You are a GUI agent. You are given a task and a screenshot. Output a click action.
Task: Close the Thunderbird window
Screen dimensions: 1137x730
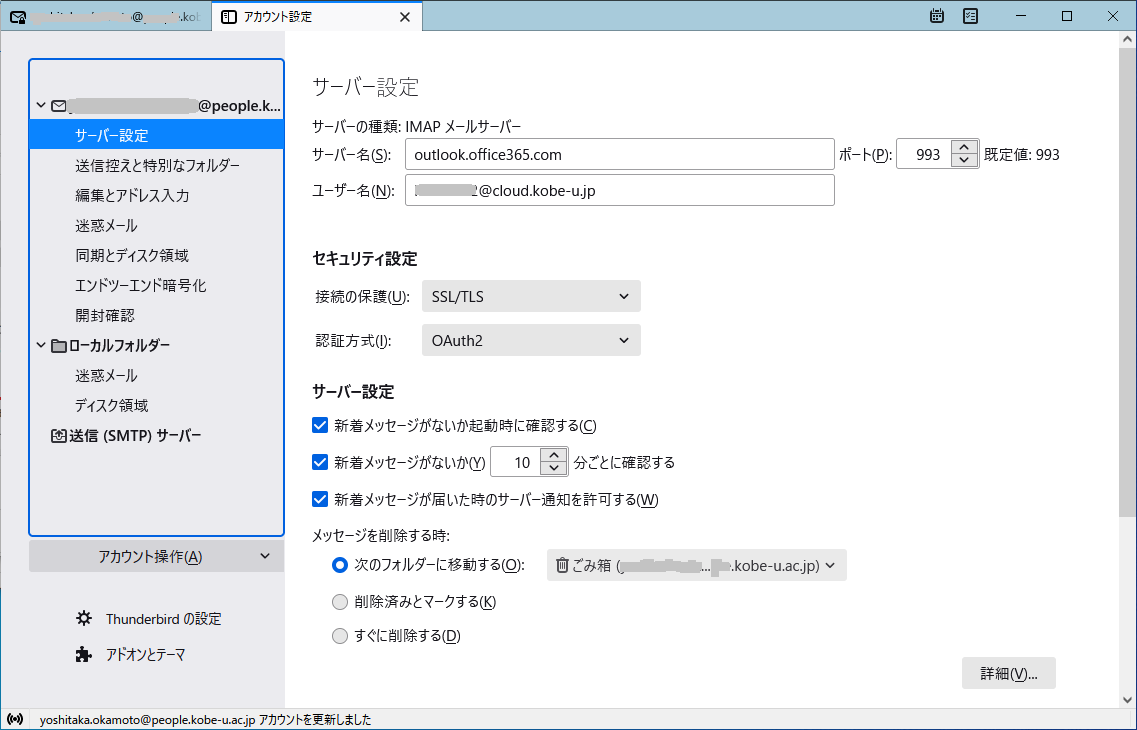coord(1113,16)
